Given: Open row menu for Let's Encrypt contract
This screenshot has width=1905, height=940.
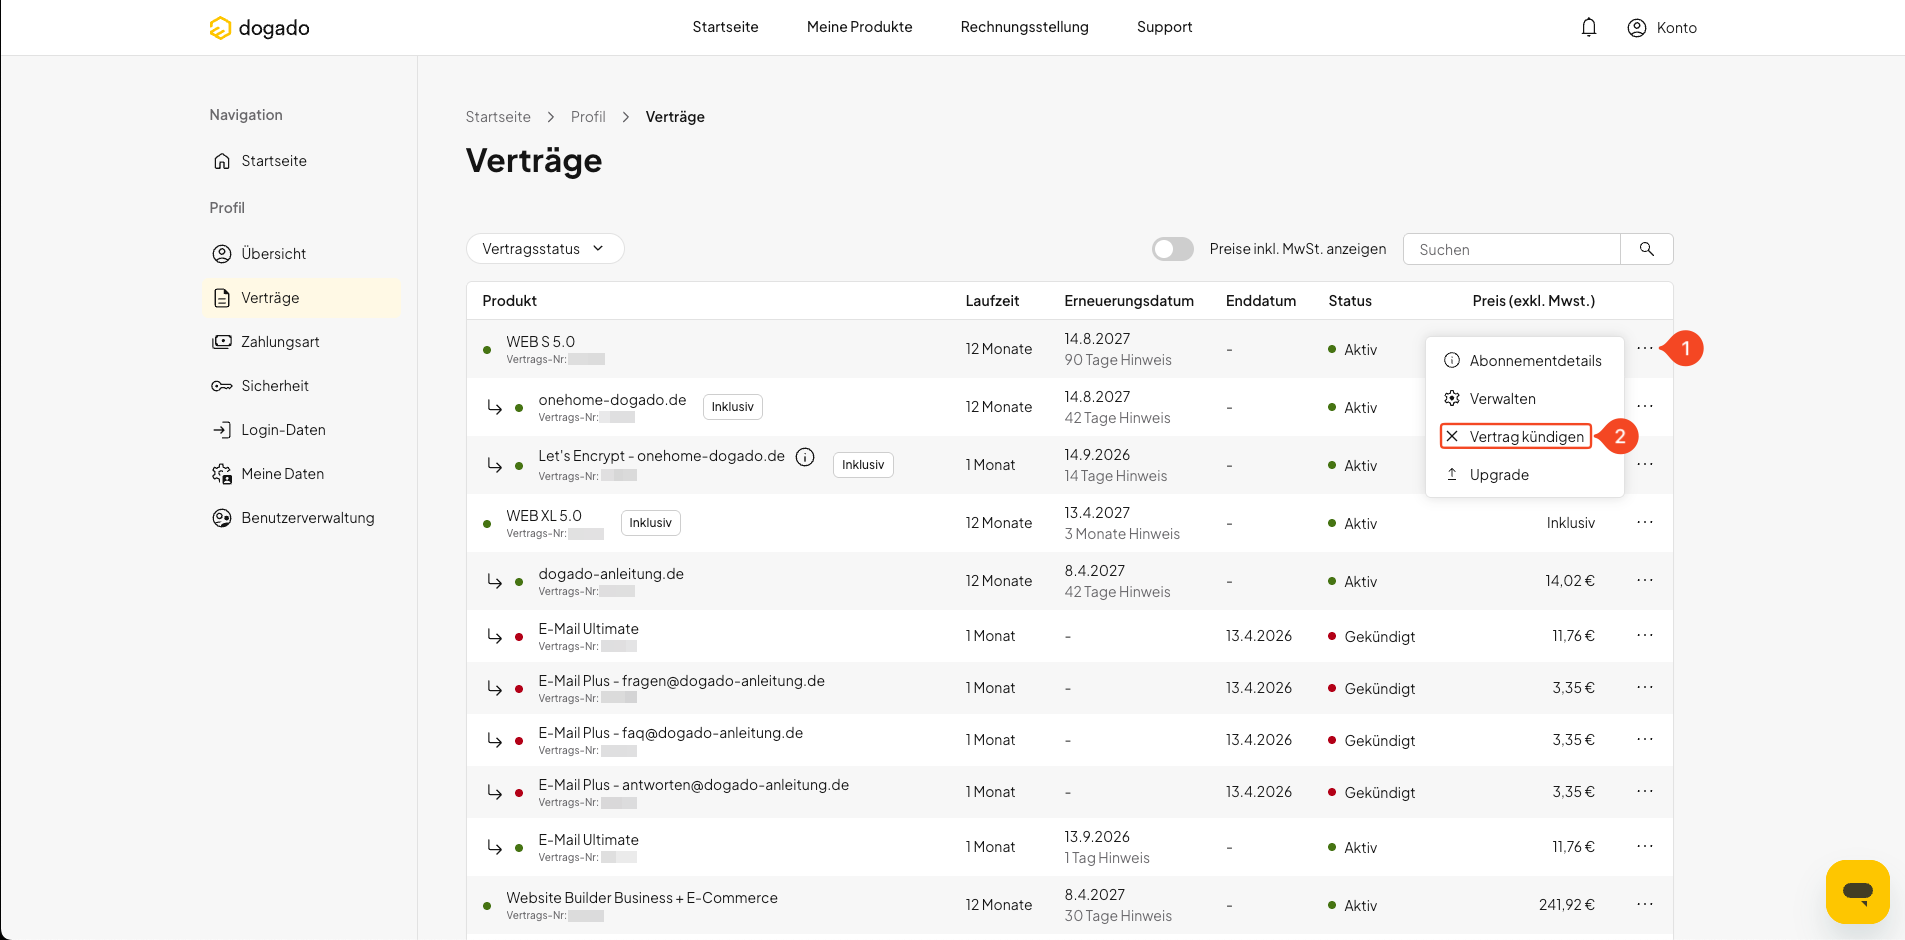Looking at the screenshot, I should coord(1645,464).
